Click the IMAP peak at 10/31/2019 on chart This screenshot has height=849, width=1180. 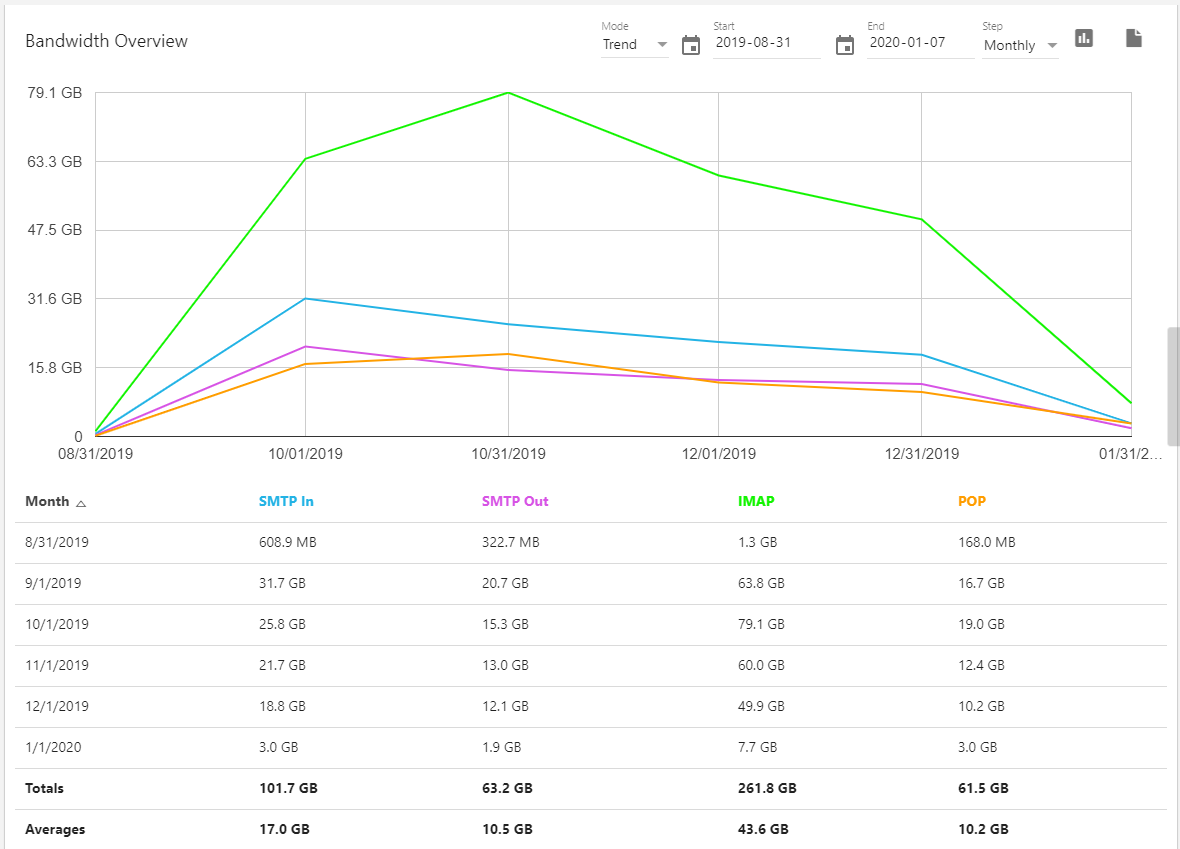tap(508, 93)
